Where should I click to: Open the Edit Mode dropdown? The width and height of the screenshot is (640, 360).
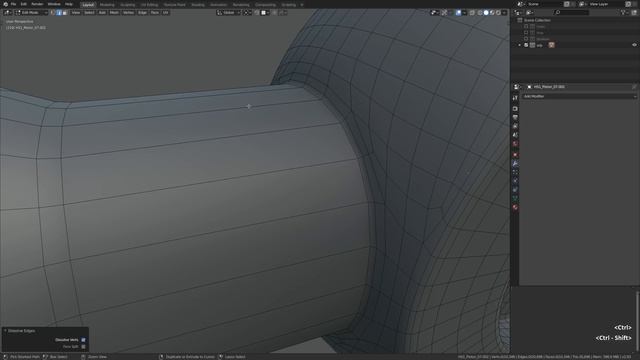pyautogui.click(x=31, y=13)
